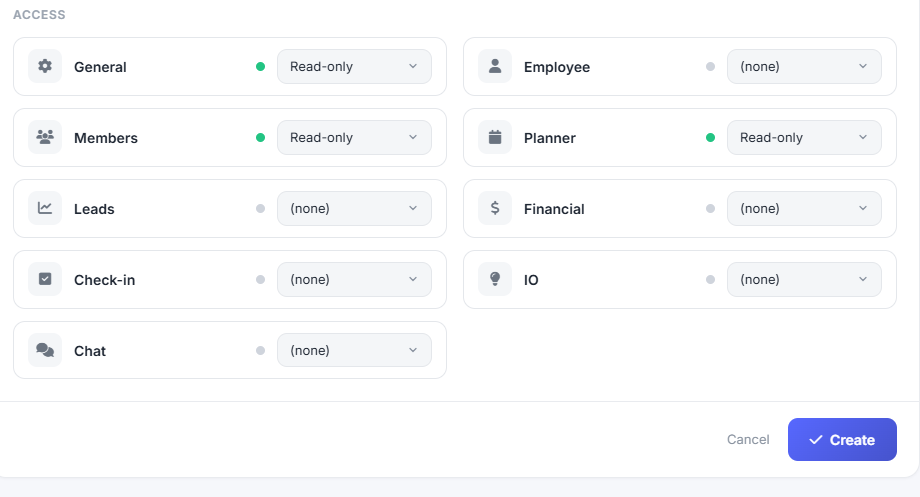Click the Planner calendar icon
Image resolution: width=920 pixels, height=497 pixels.
pos(495,137)
